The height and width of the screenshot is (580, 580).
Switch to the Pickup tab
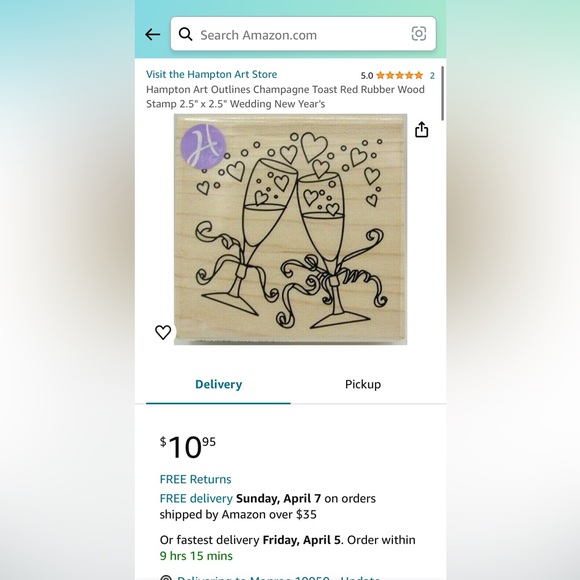[363, 384]
